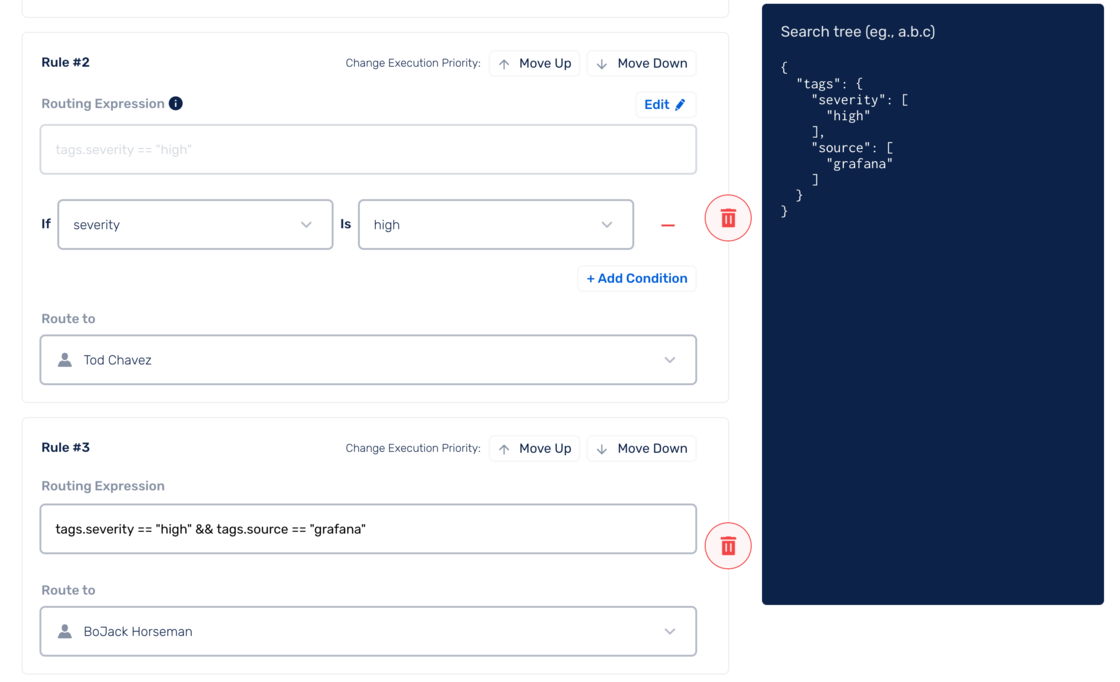
Task: Click Move Up for Rule #3
Action: 534,448
